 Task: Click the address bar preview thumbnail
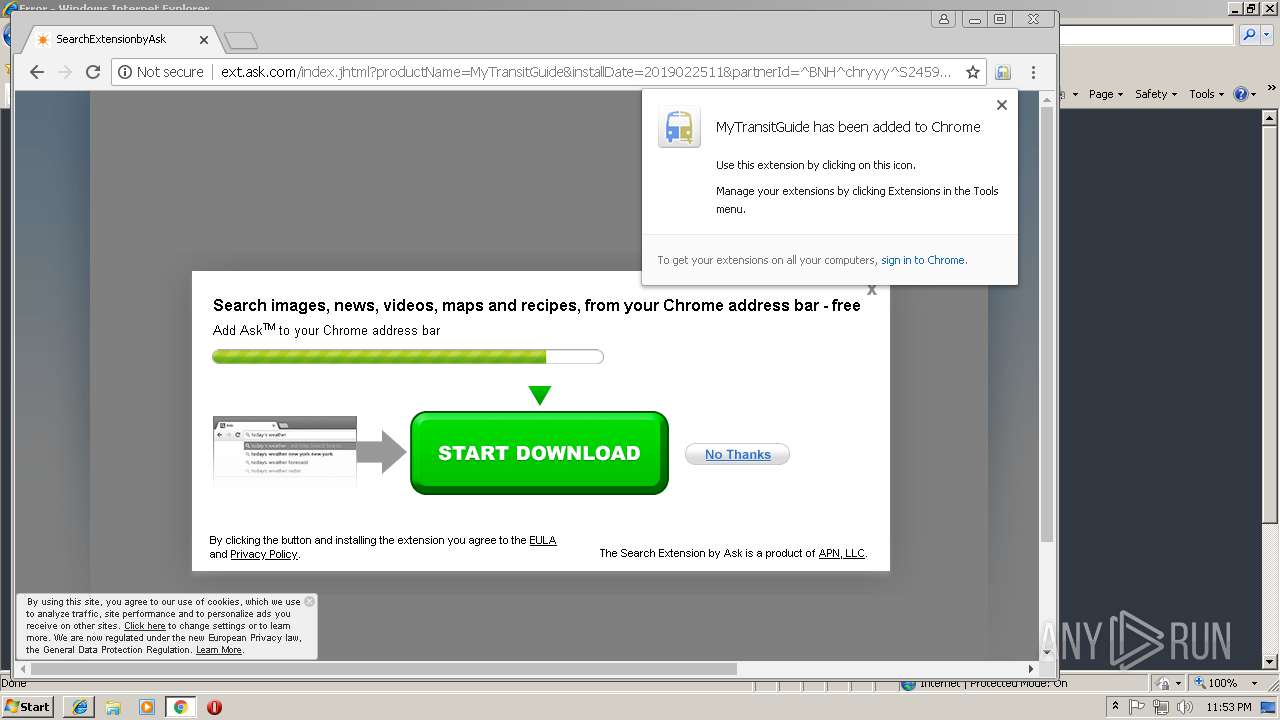click(285, 451)
